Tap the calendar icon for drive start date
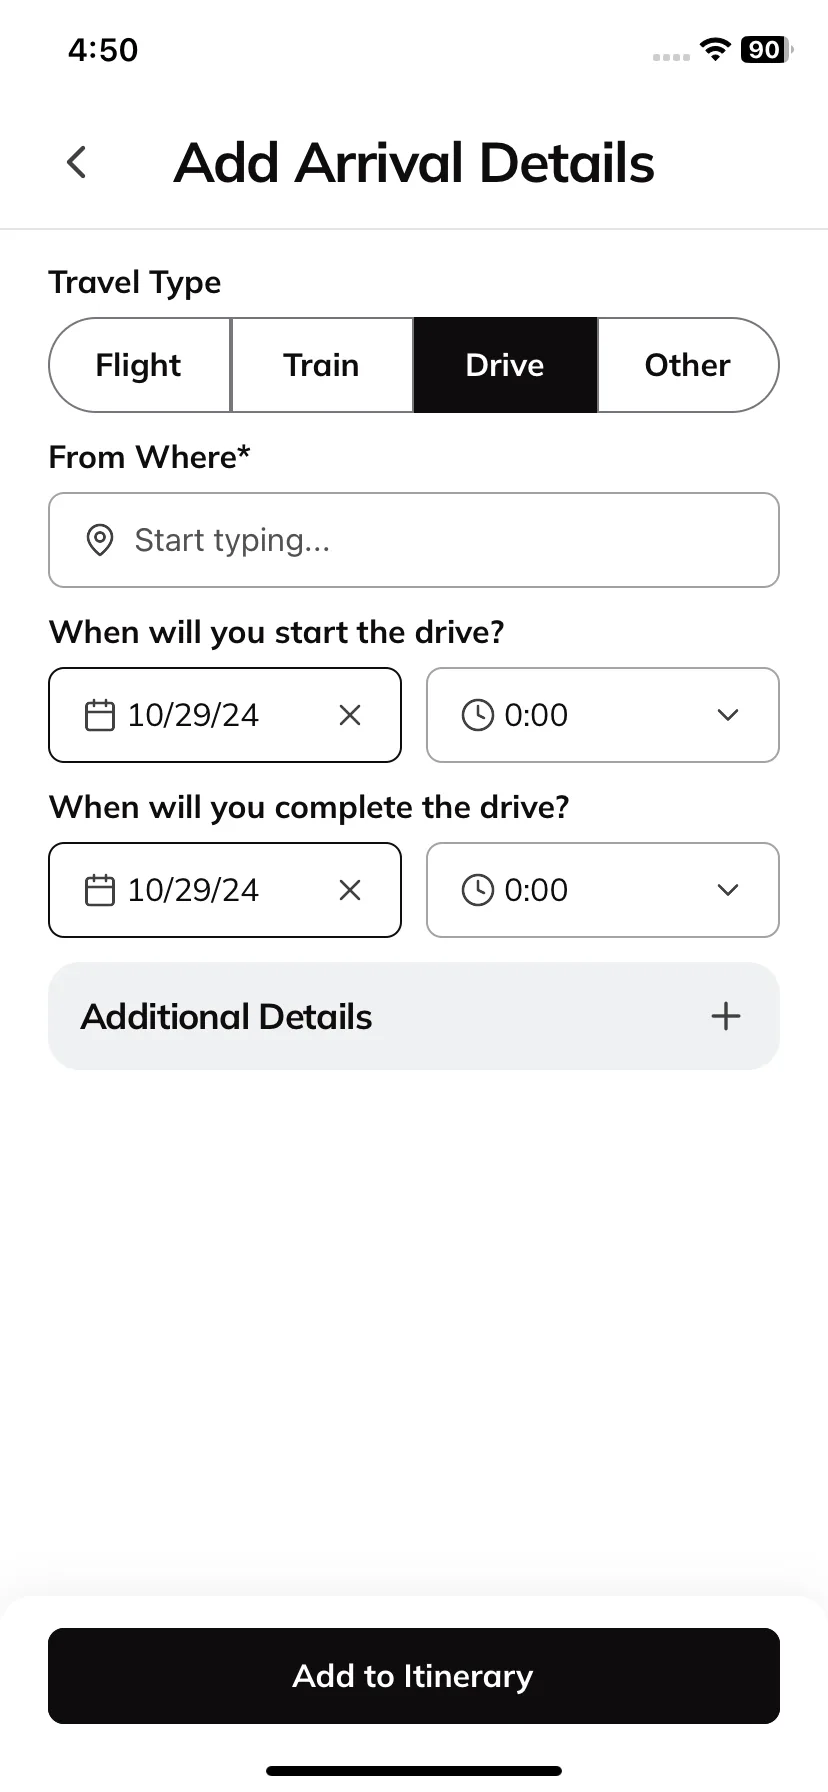 tap(100, 715)
